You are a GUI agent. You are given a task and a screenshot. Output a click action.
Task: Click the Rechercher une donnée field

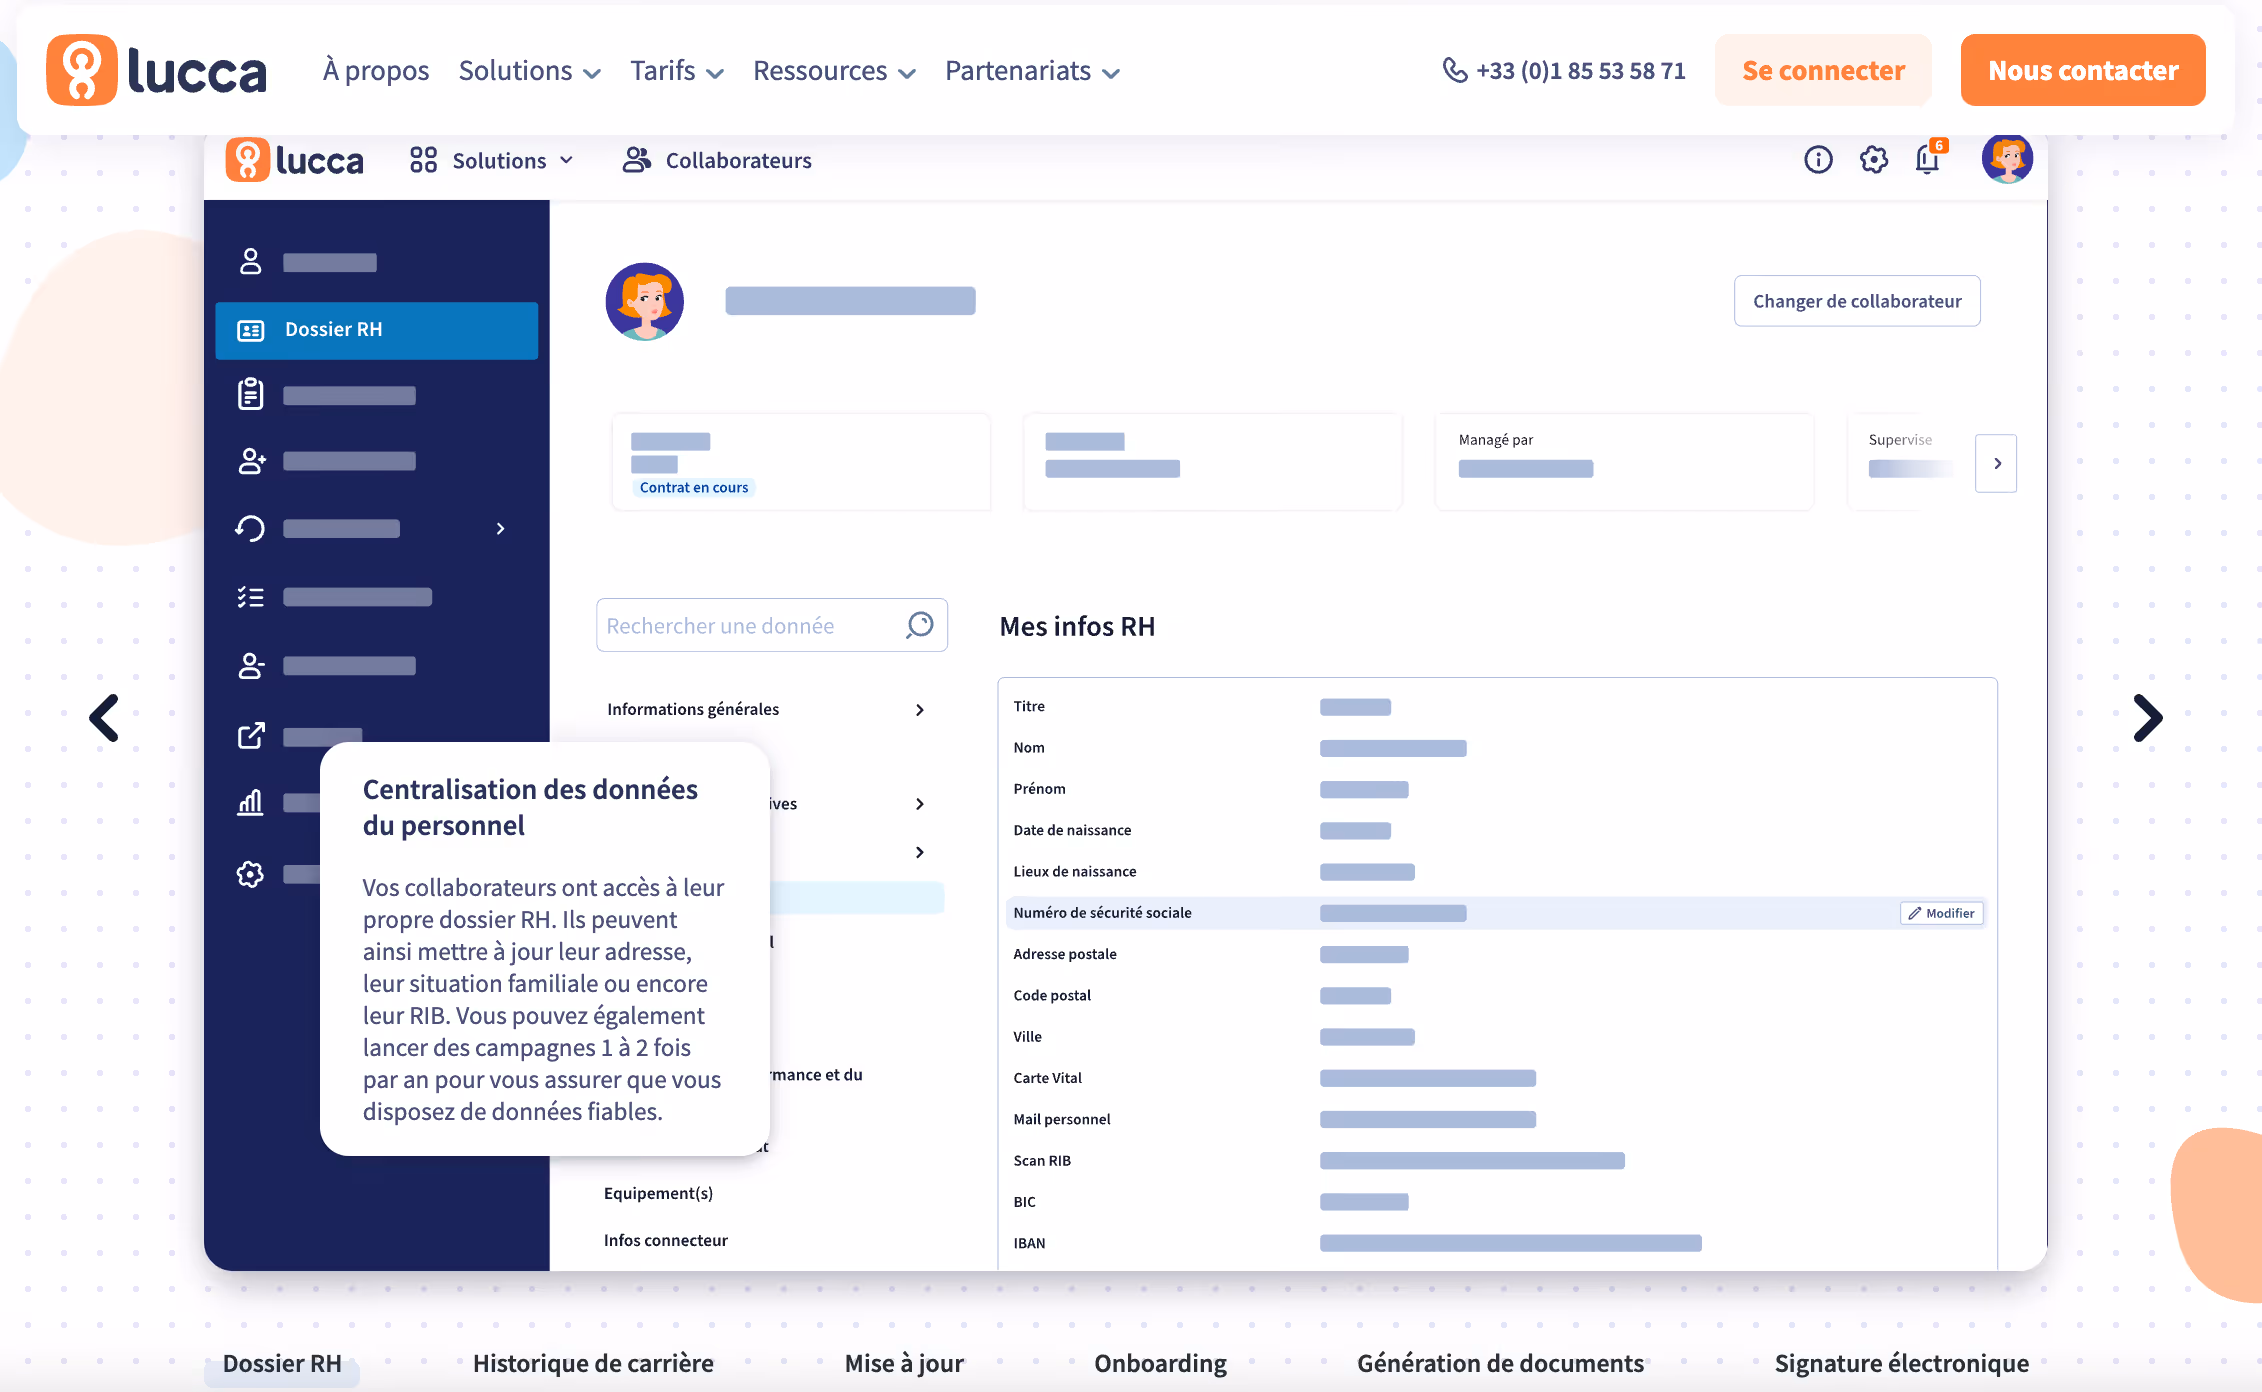point(750,626)
